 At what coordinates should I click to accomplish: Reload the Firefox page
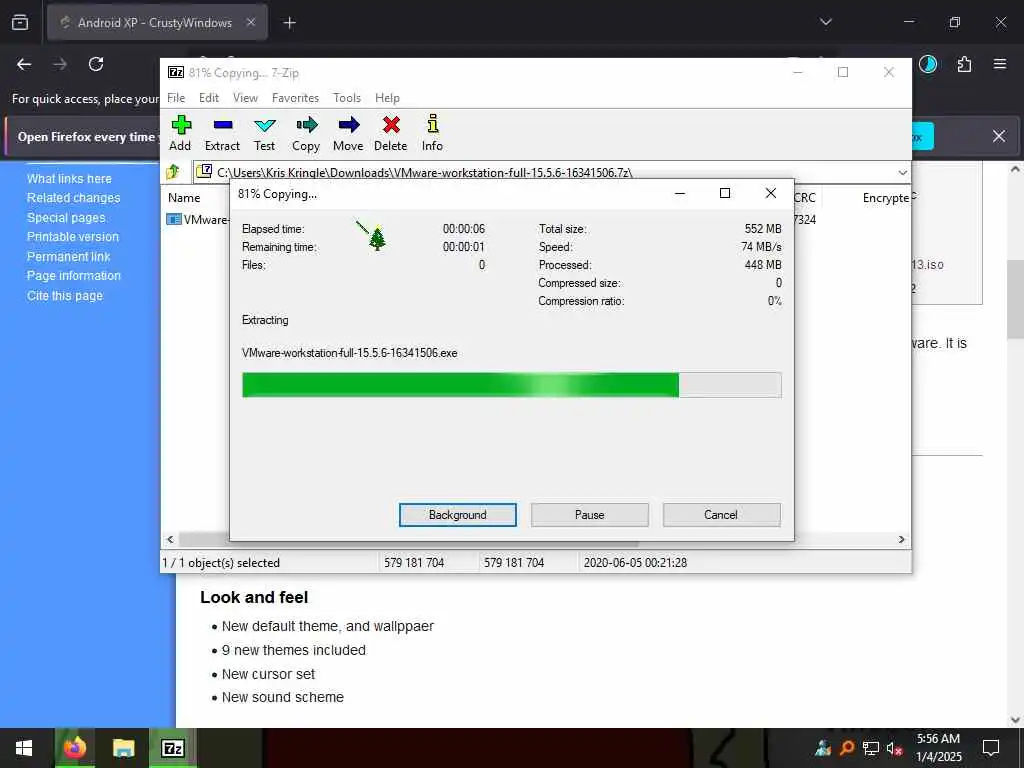click(96, 64)
